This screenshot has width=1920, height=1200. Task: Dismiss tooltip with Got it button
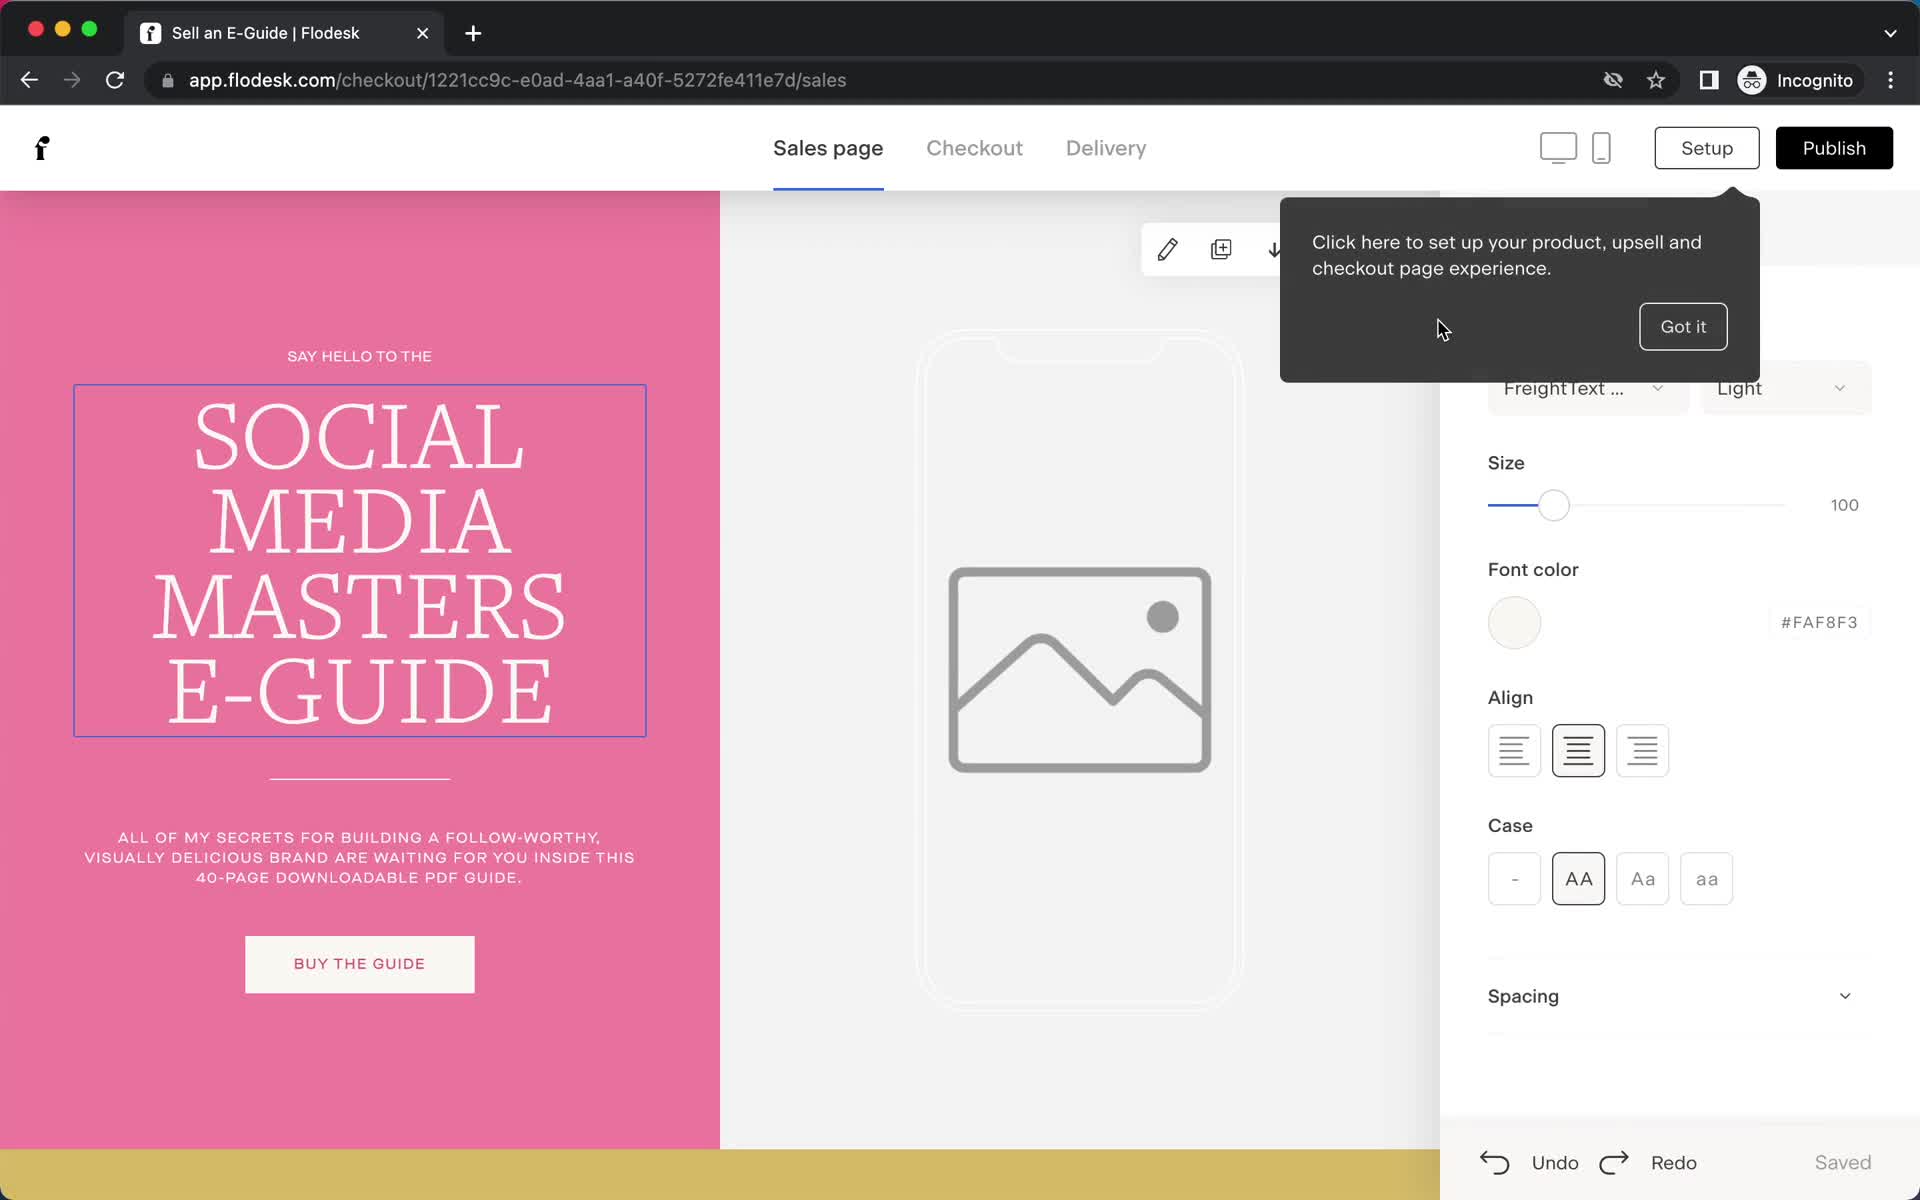1684,326
